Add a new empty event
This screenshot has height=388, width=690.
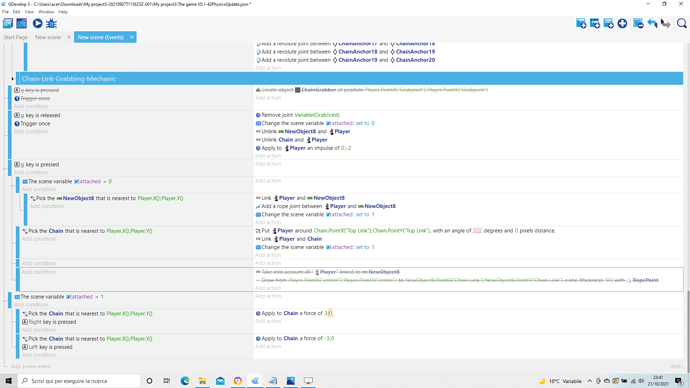[581, 23]
